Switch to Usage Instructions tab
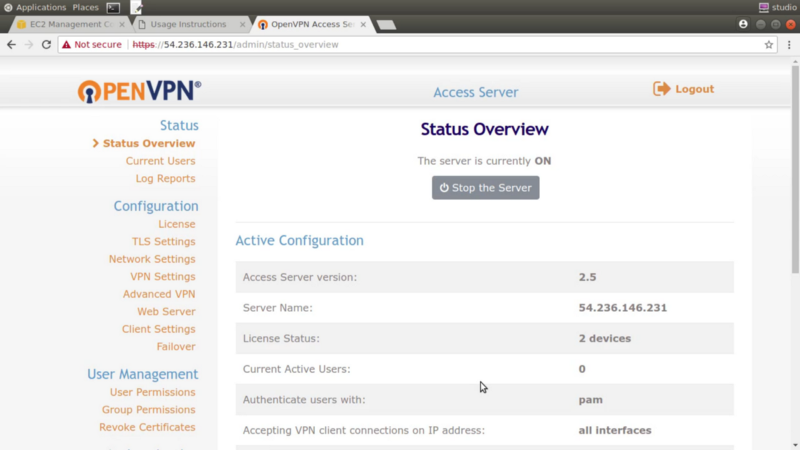The width and height of the screenshot is (800, 450). coord(191,24)
